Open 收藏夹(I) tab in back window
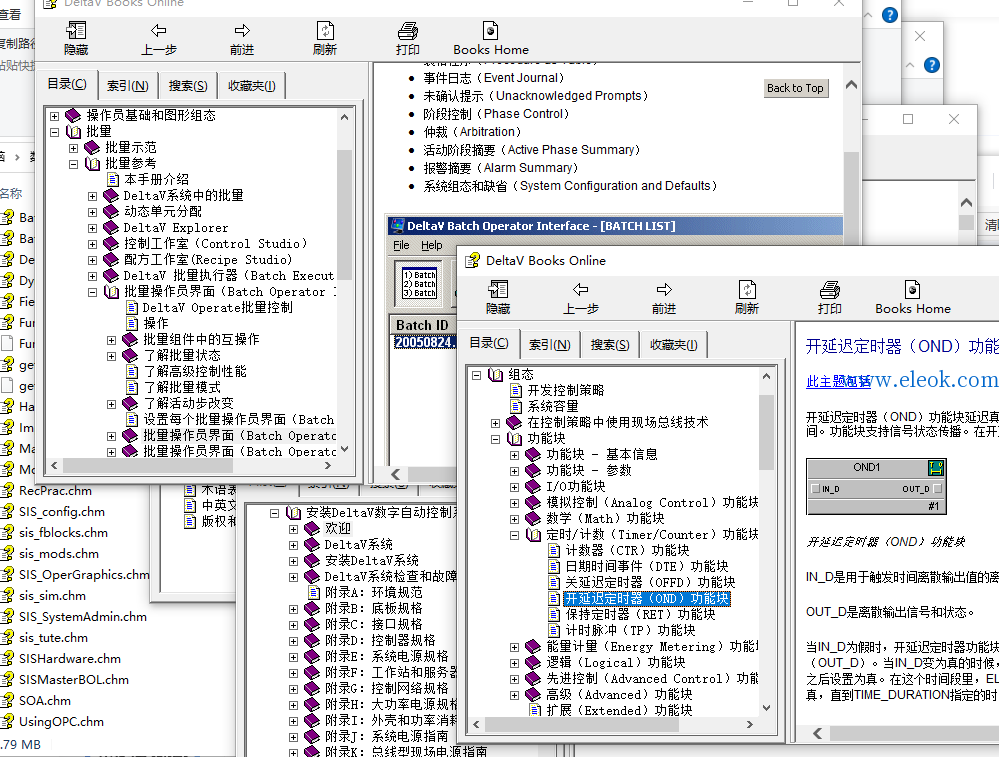Image resolution: width=999 pixels, height=757 pixels. [252, 85]
